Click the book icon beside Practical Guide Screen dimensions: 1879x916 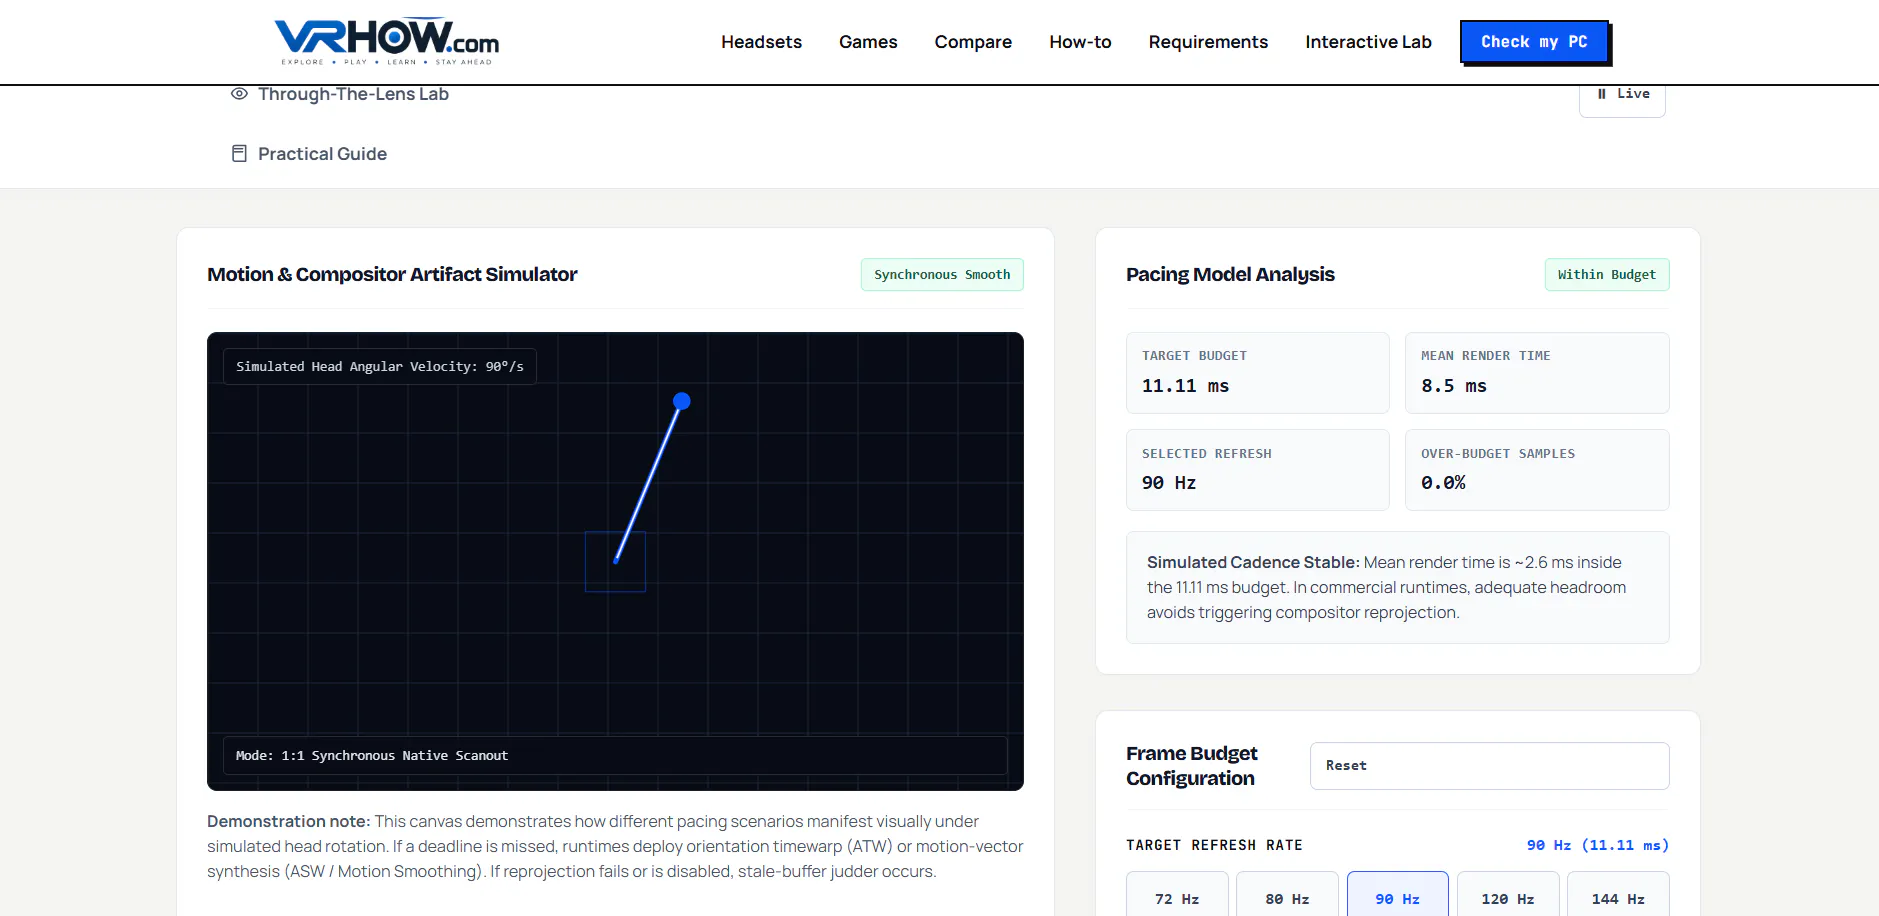pyautogui.click(x=239, y=153)
